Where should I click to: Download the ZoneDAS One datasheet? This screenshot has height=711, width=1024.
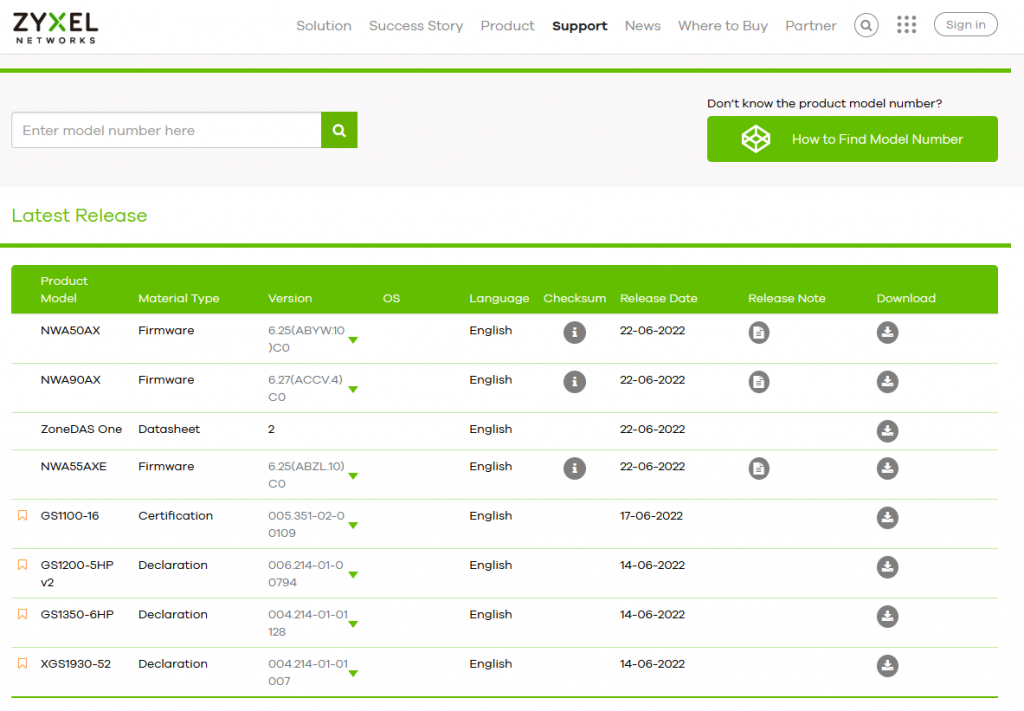coord(888,431)
